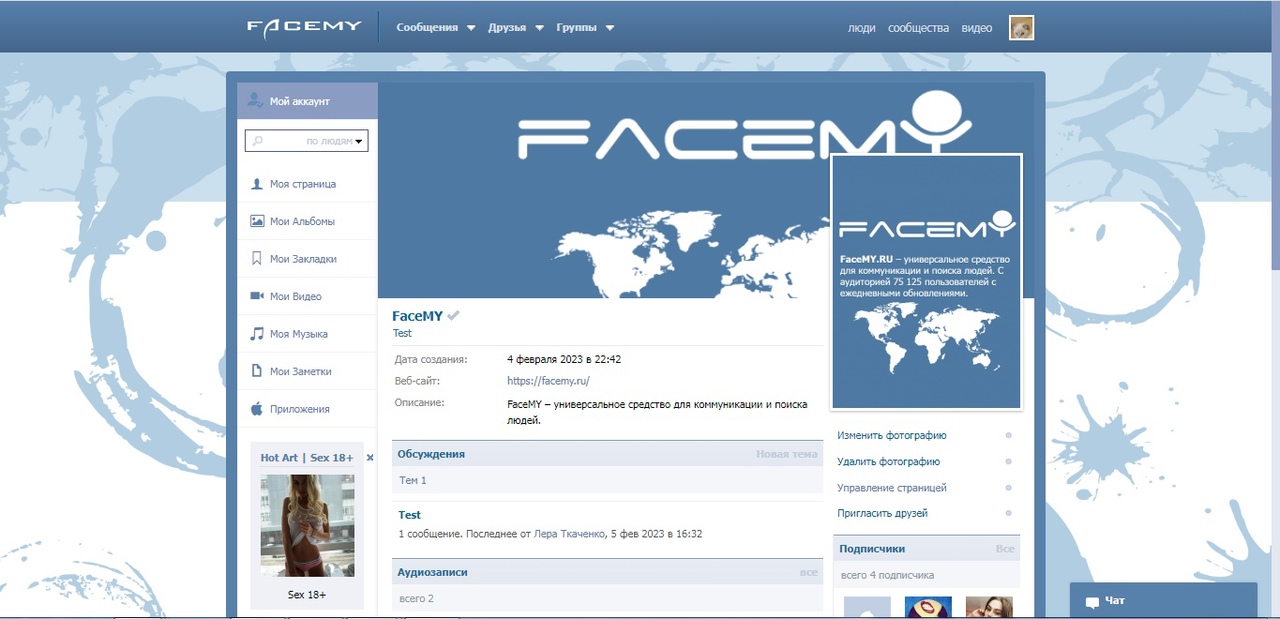Open the по людям search filter dropdown
1280x619 pixels.
click(x=359, y=142)
